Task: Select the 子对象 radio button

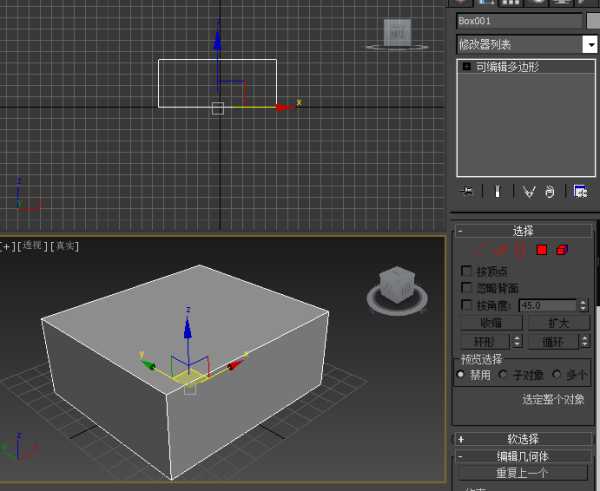Action: 503,375
